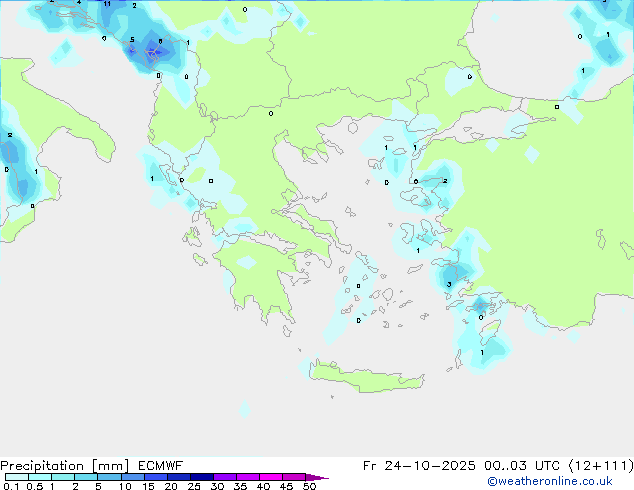Click the 2–5 mm legend swatch
Screen dimensions: 634x490
(86, 477)
